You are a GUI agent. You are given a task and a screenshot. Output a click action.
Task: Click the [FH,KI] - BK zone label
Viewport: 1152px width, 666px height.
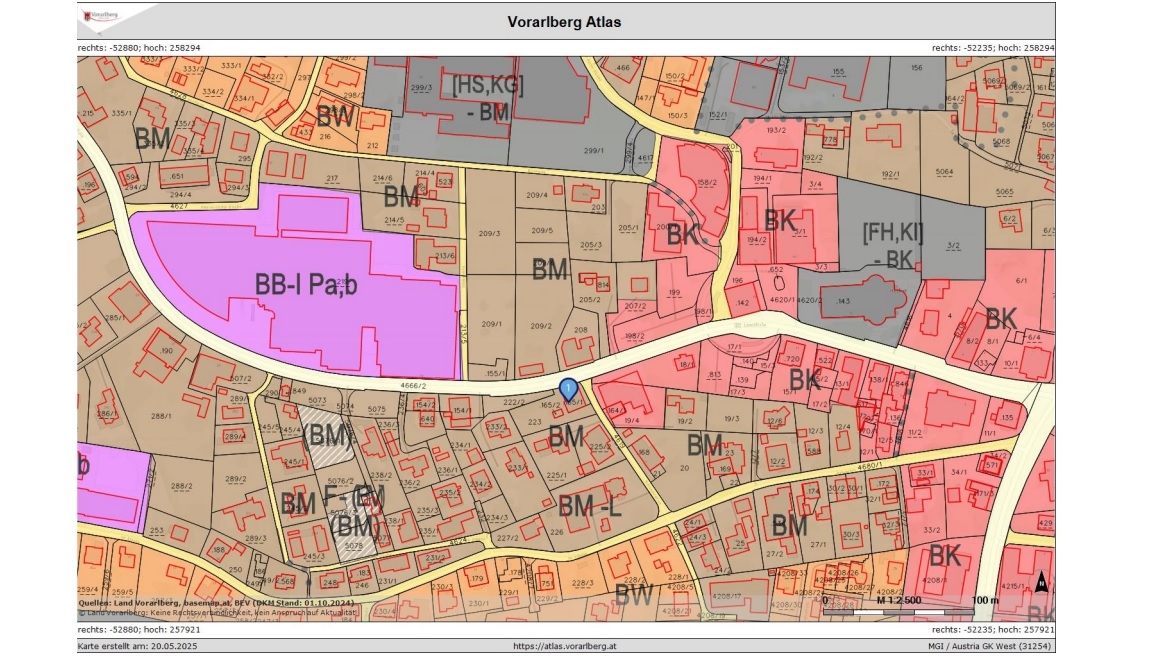pyautogui.click(x=892, y=246)
